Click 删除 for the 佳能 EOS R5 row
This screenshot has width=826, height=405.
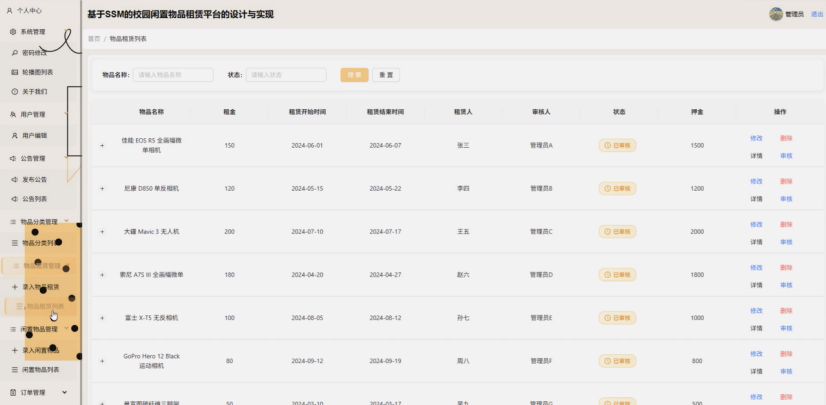tap(786, 138)
